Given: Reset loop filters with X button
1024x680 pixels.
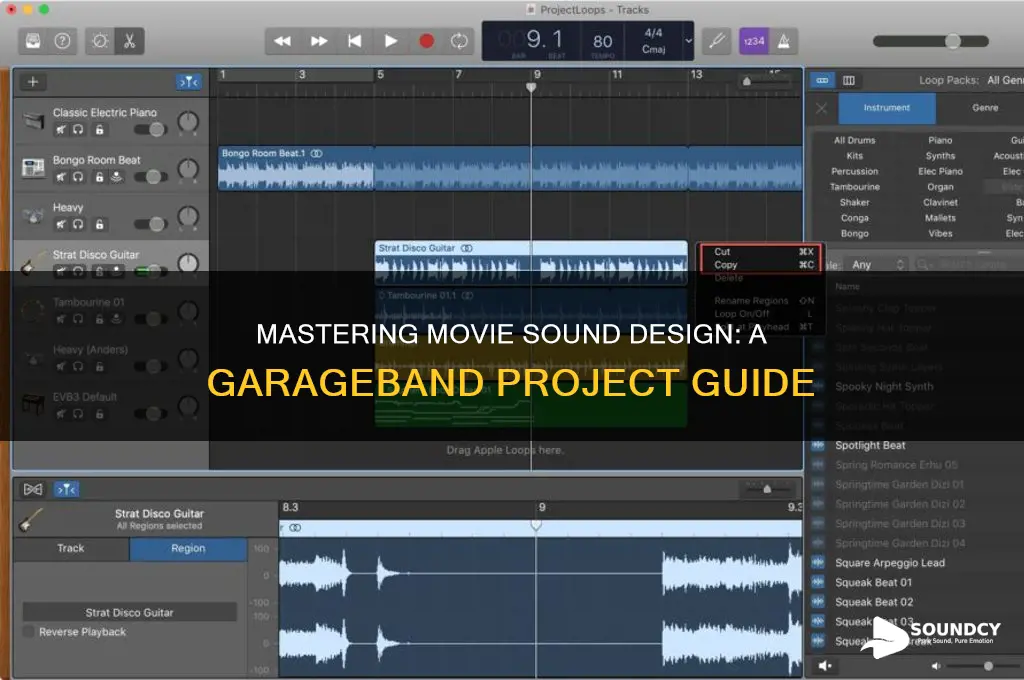Looking at the screenshot, I should pos(822,108).
